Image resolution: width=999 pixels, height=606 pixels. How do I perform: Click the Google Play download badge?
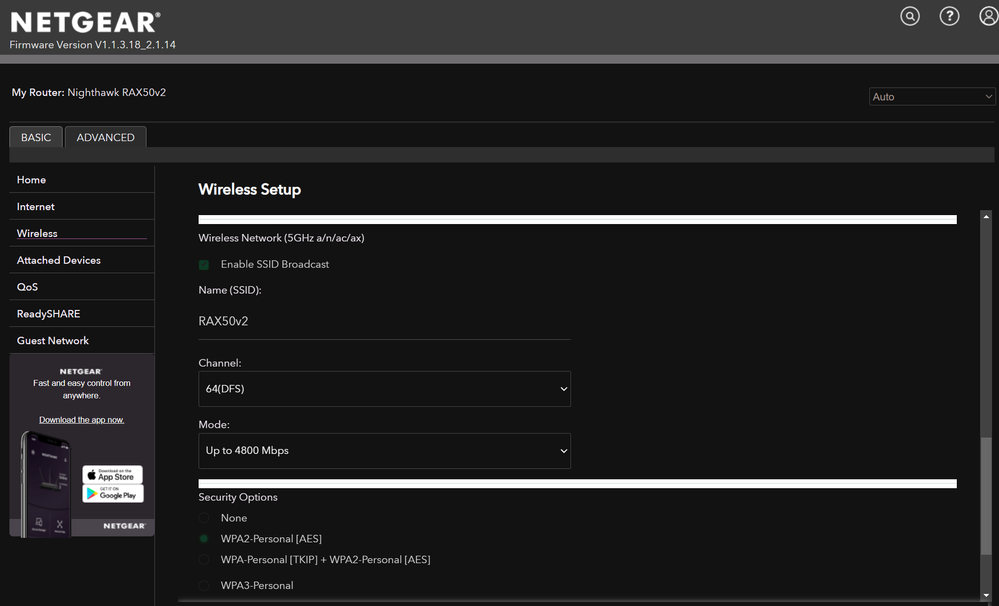coord(112,493)
